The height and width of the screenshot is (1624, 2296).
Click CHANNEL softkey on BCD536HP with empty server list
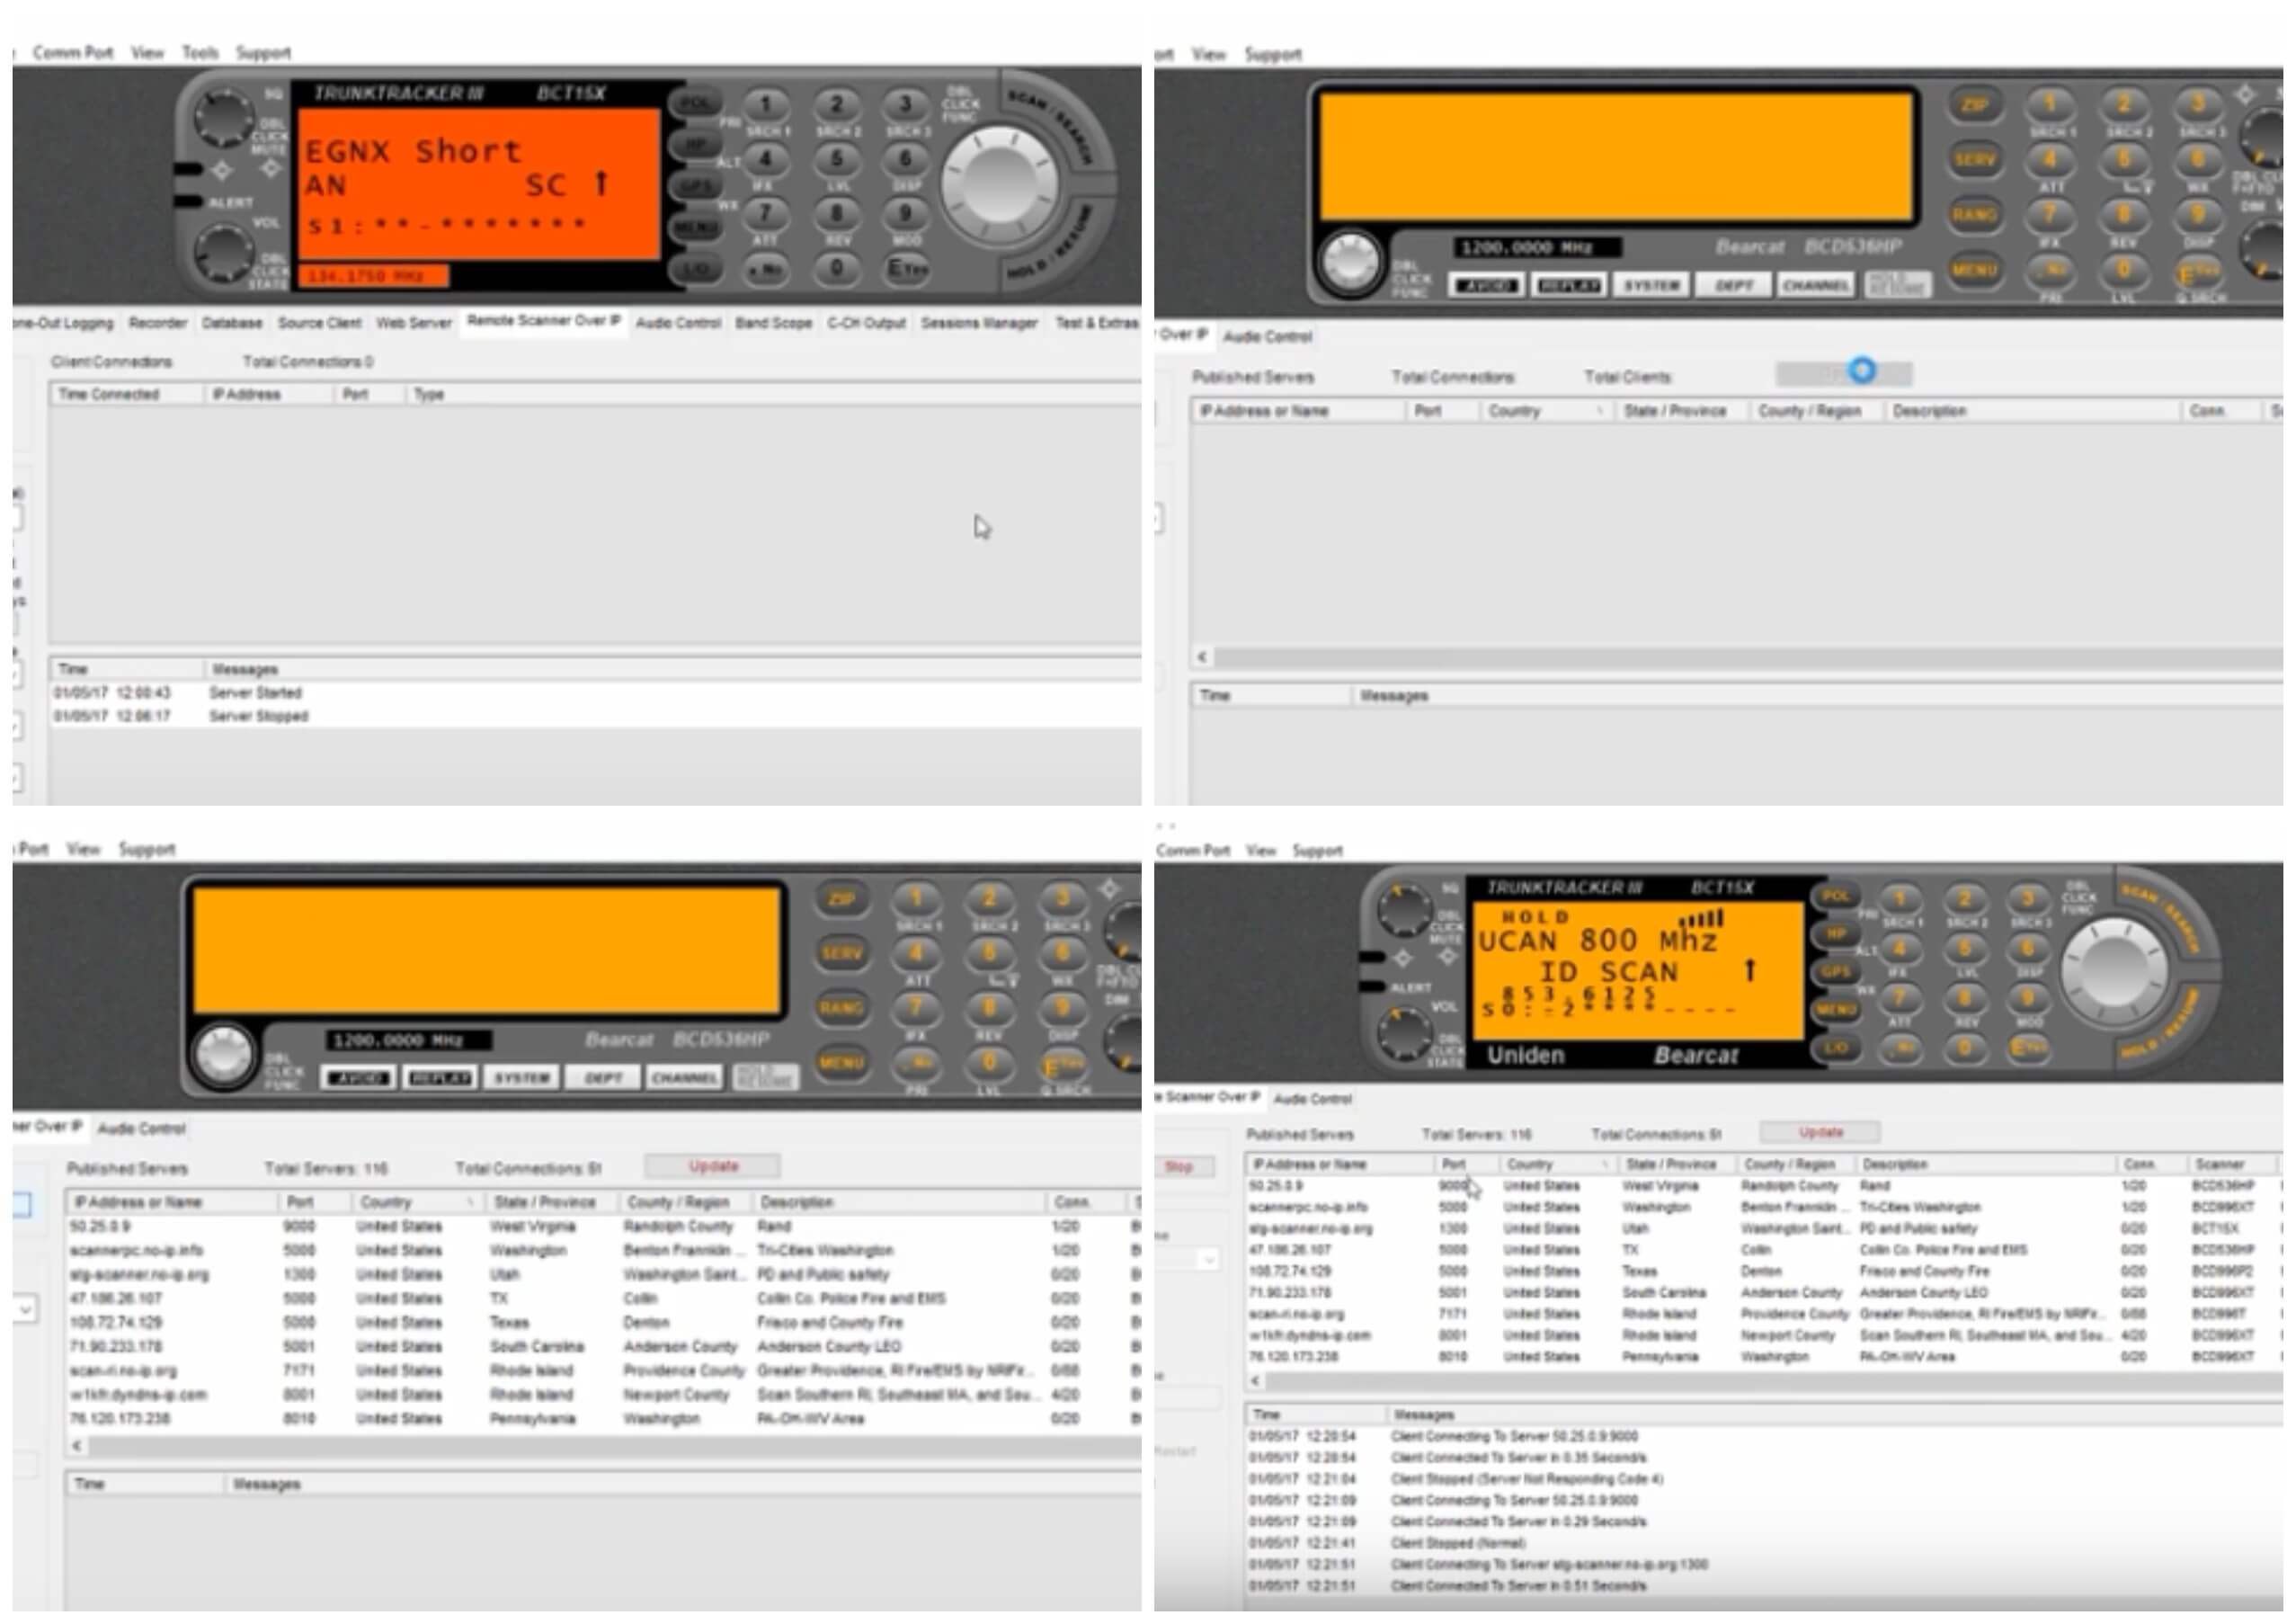tap(1815, 286)
